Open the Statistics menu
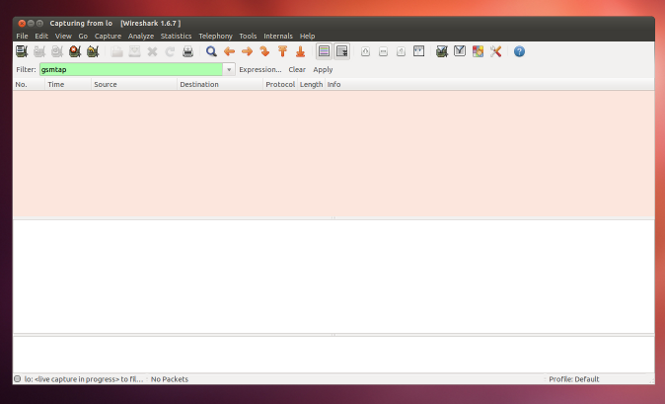665x404 pixels. coord(176,36)
